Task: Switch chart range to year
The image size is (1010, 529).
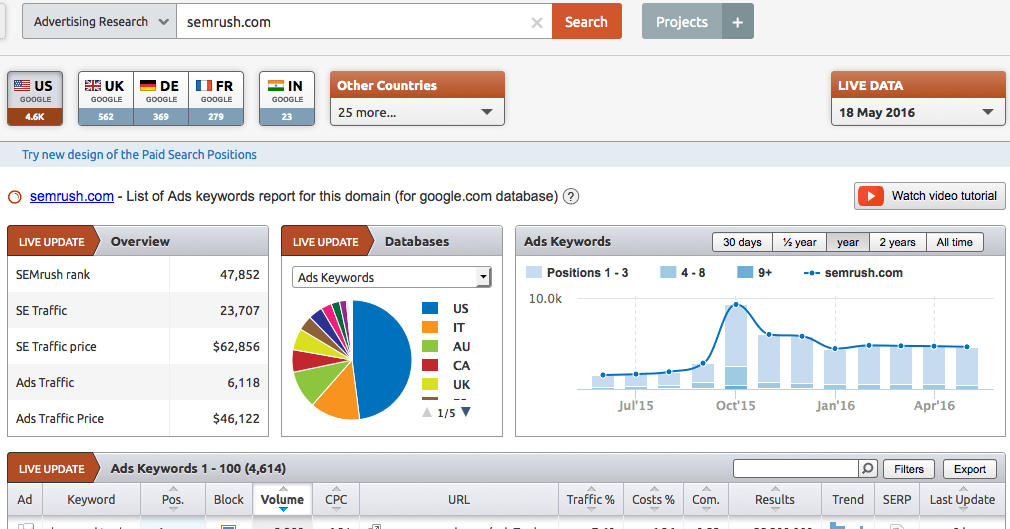Action: click(848, 242)
